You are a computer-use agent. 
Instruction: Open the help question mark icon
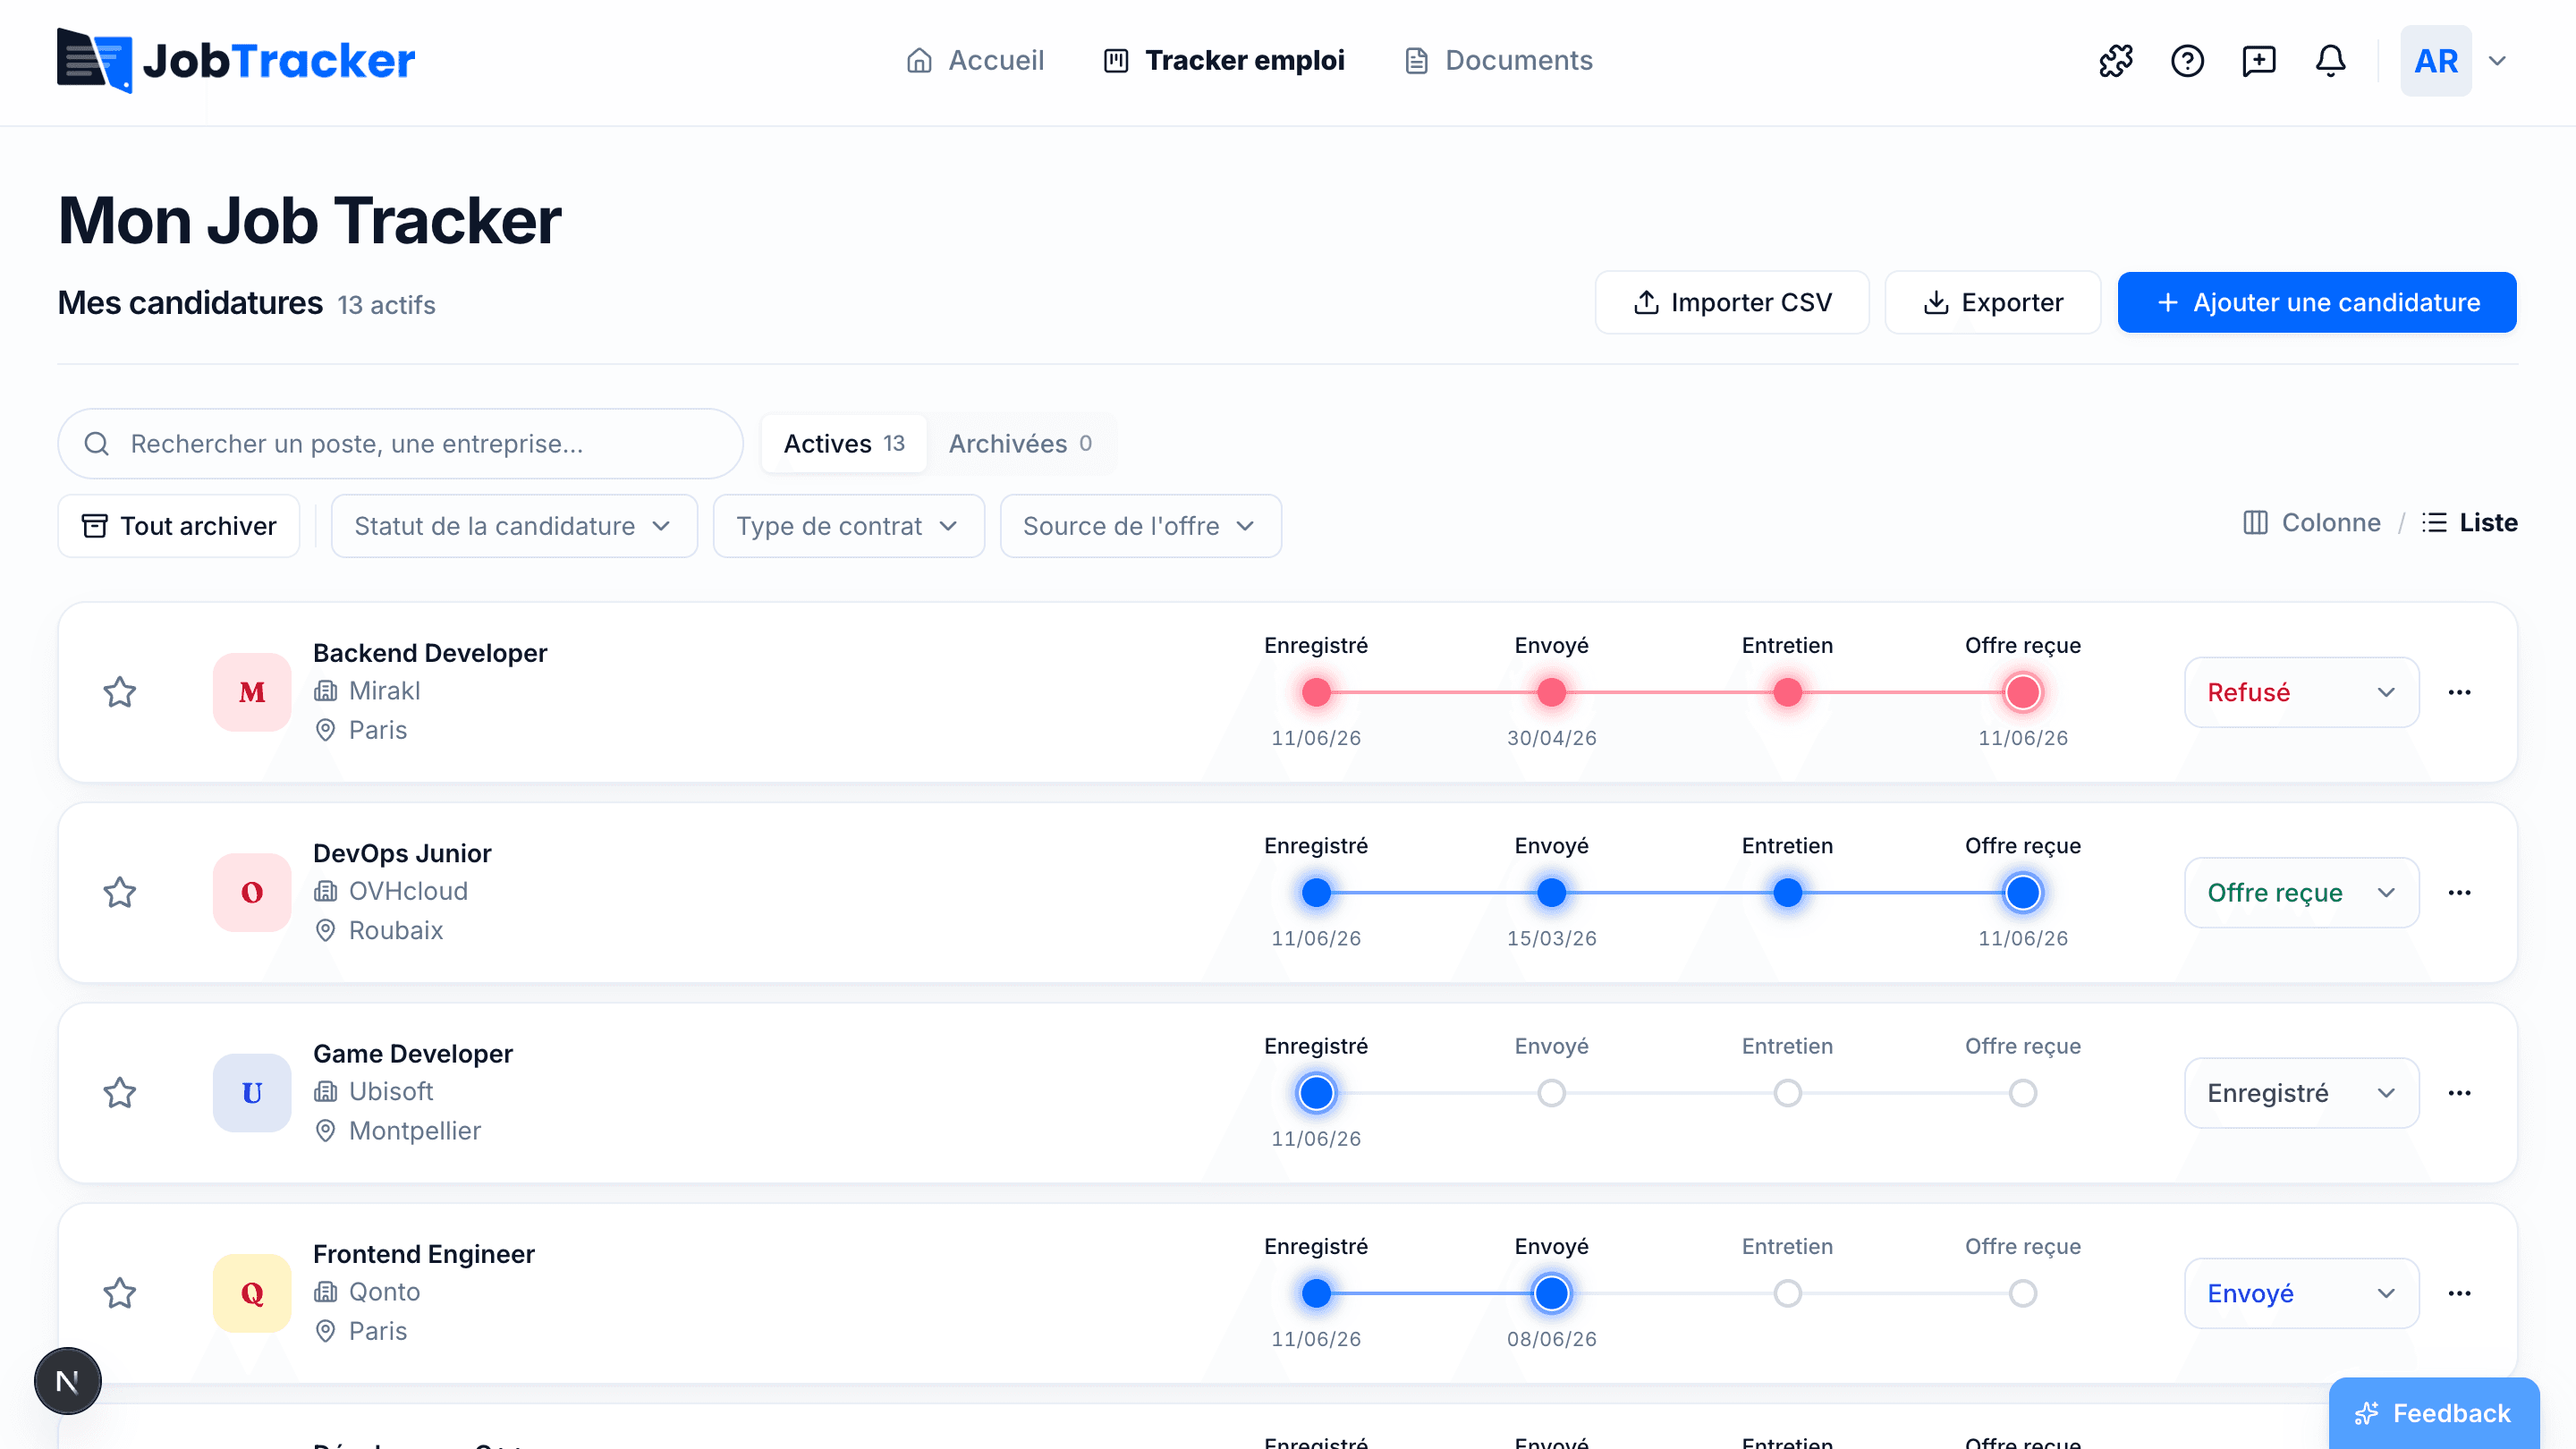tap(2187, 61)
